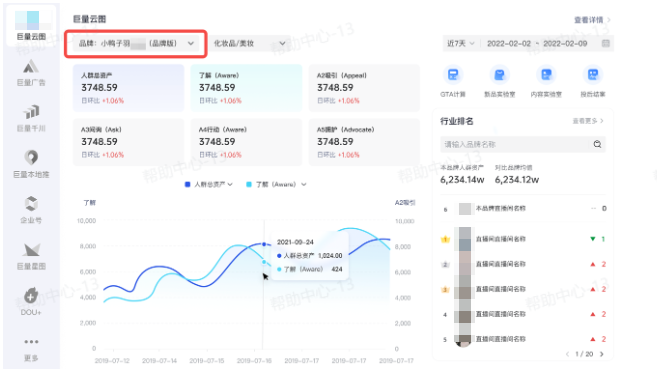Click the green down arrow on the rank 1 row
Viewport: 657px width, 372px height.
[592, 239]
